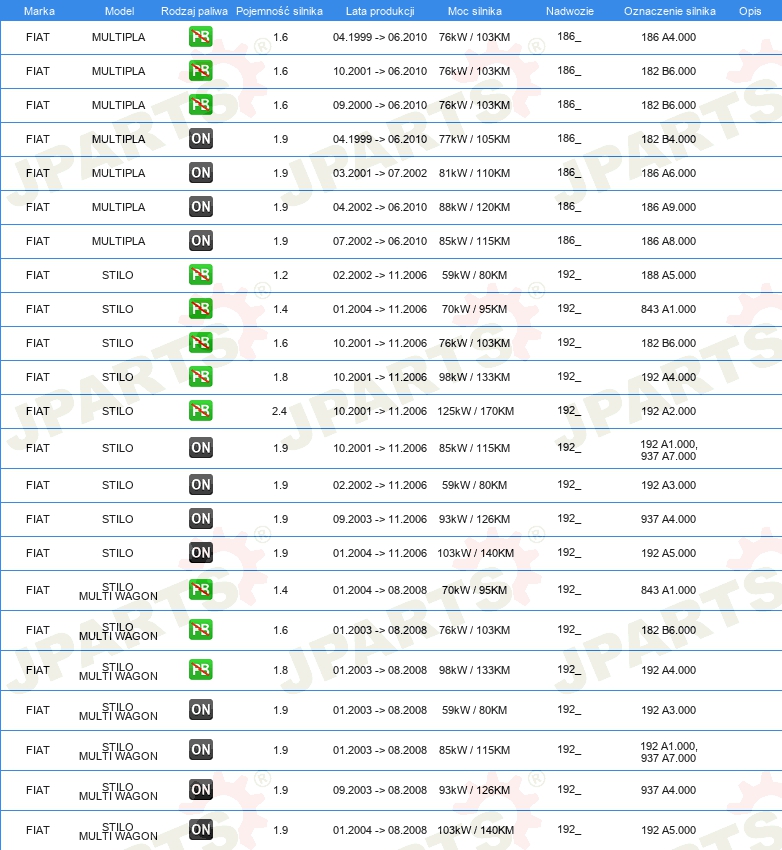Click petrol icon for Stilo 1.4 01.2004 -> 11.2006
Image resolution: width=782 pixels, height=850 pixels.
coord(201,309)
